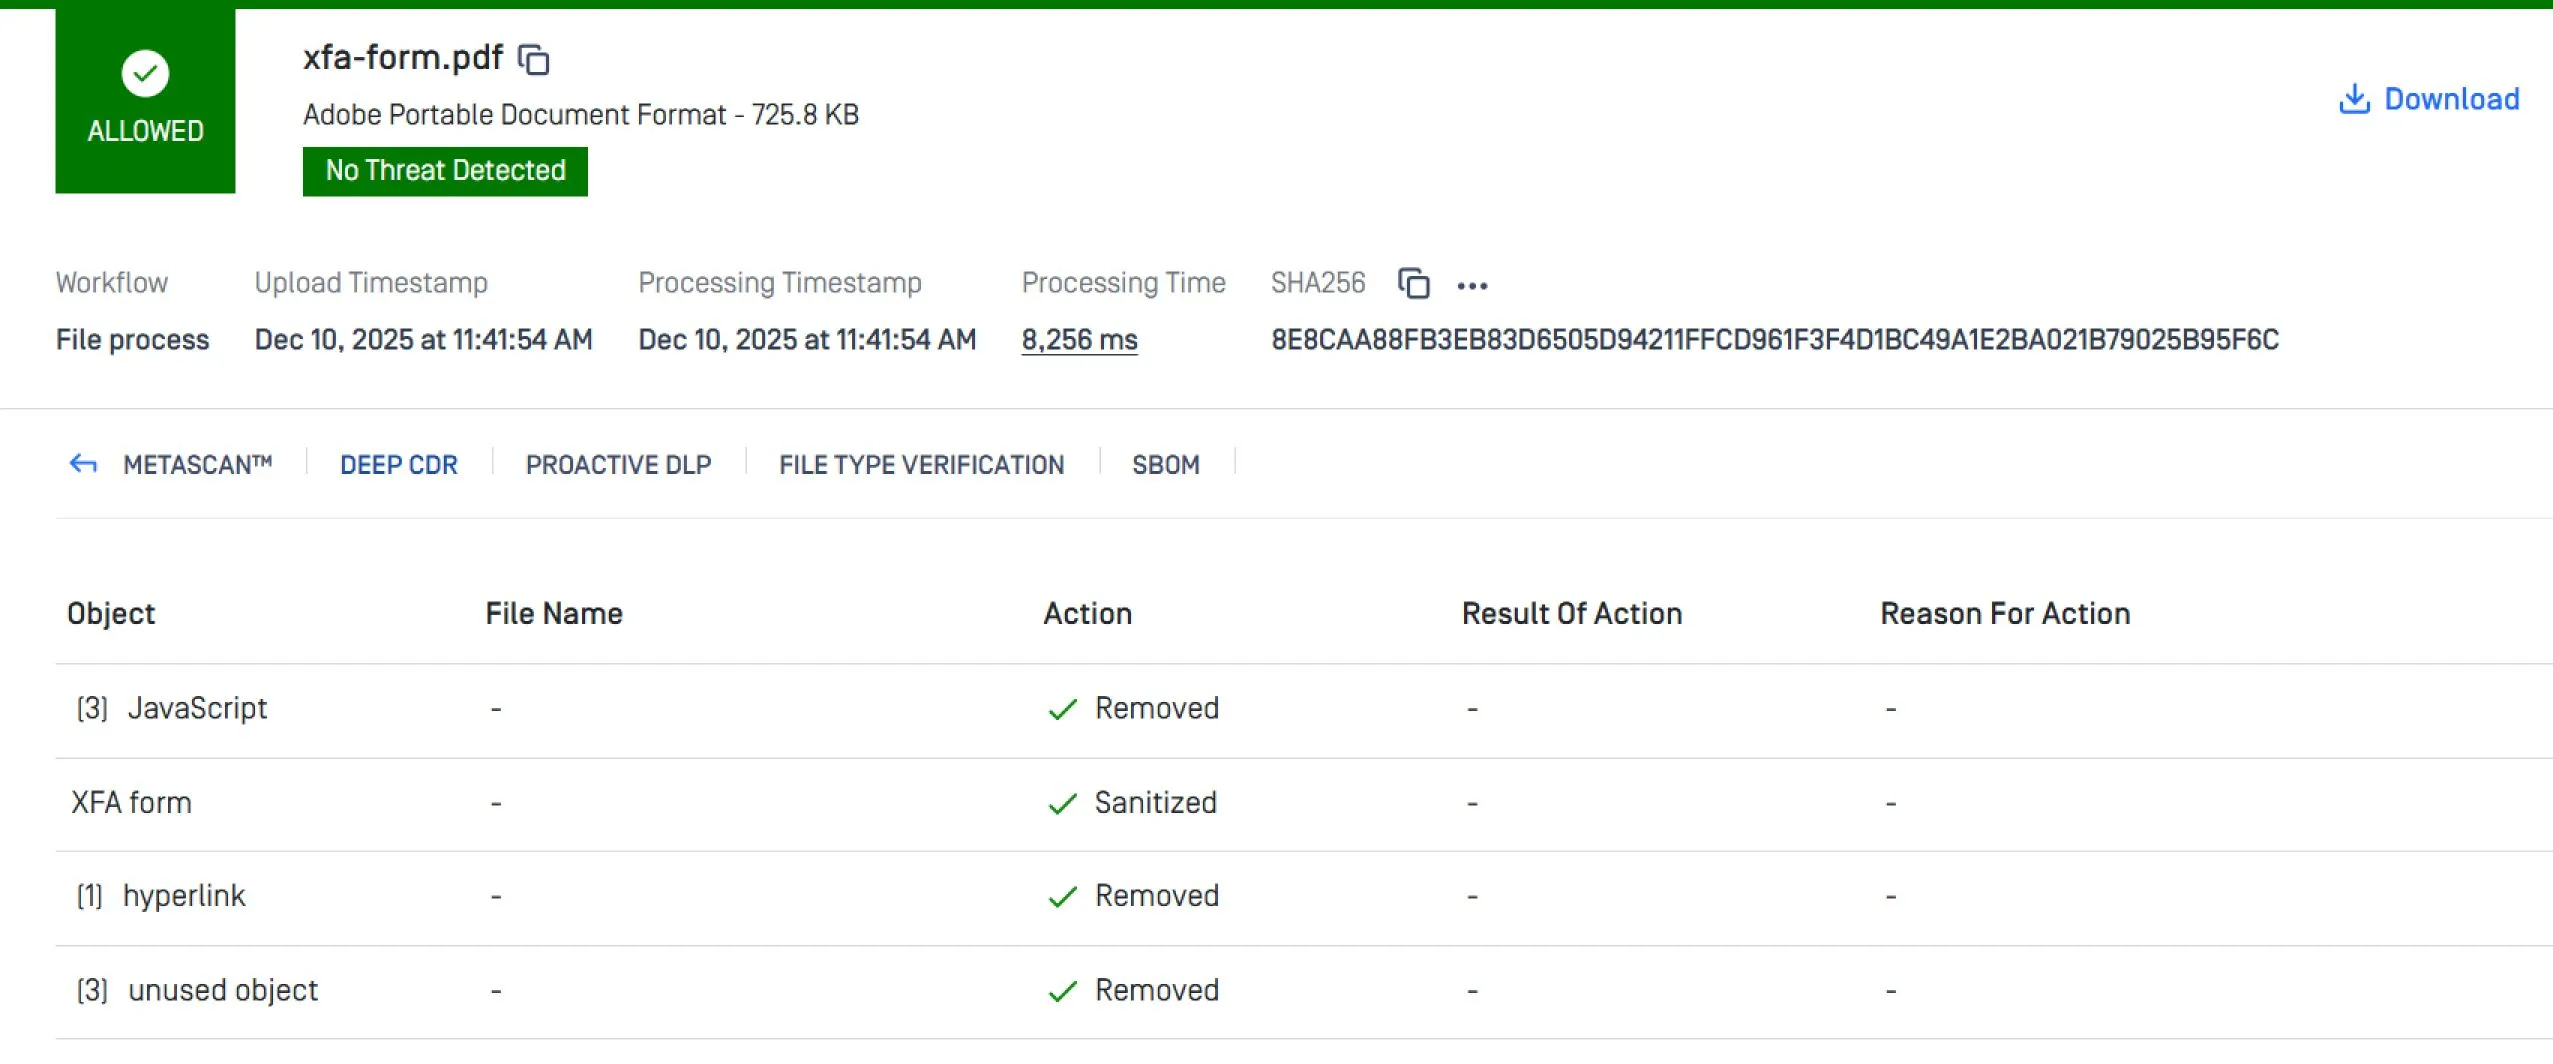Click the XFA form Sanitized checkmark
2553x1064 pixels.
[x=1062, y=803]
